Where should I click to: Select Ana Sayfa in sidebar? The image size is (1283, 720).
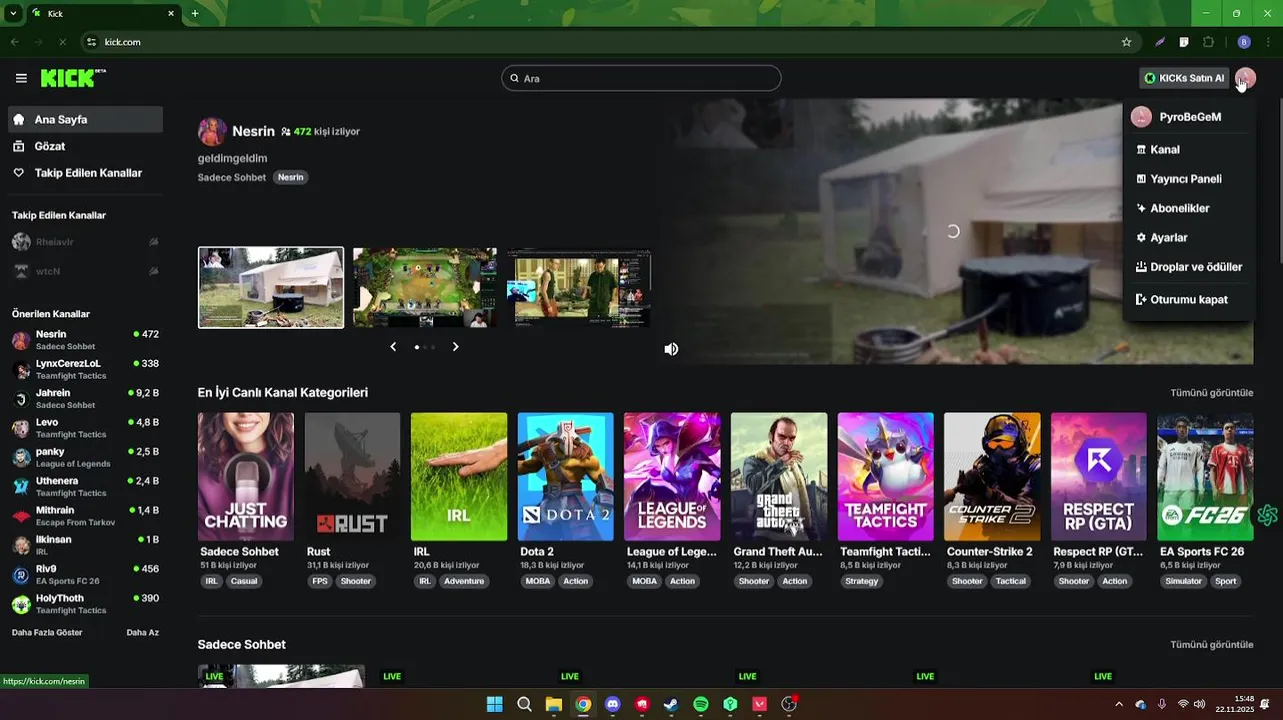pos(86,119)
